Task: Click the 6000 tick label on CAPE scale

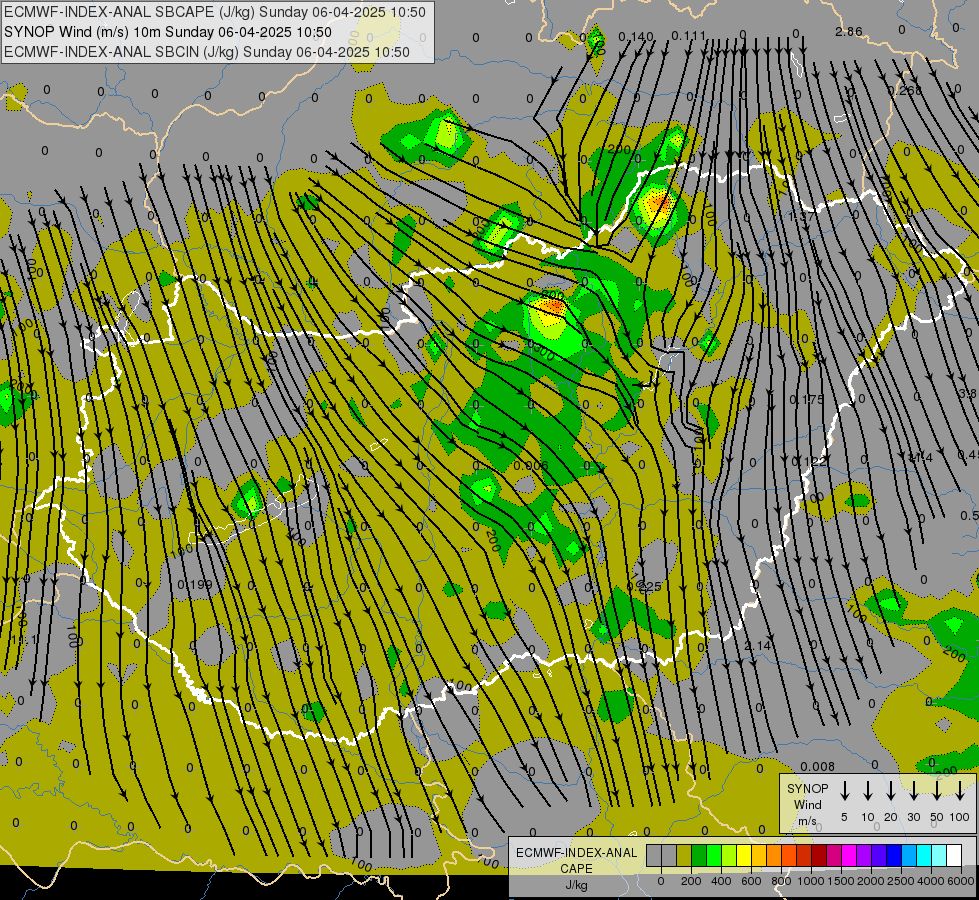Action: coord(961,881)
